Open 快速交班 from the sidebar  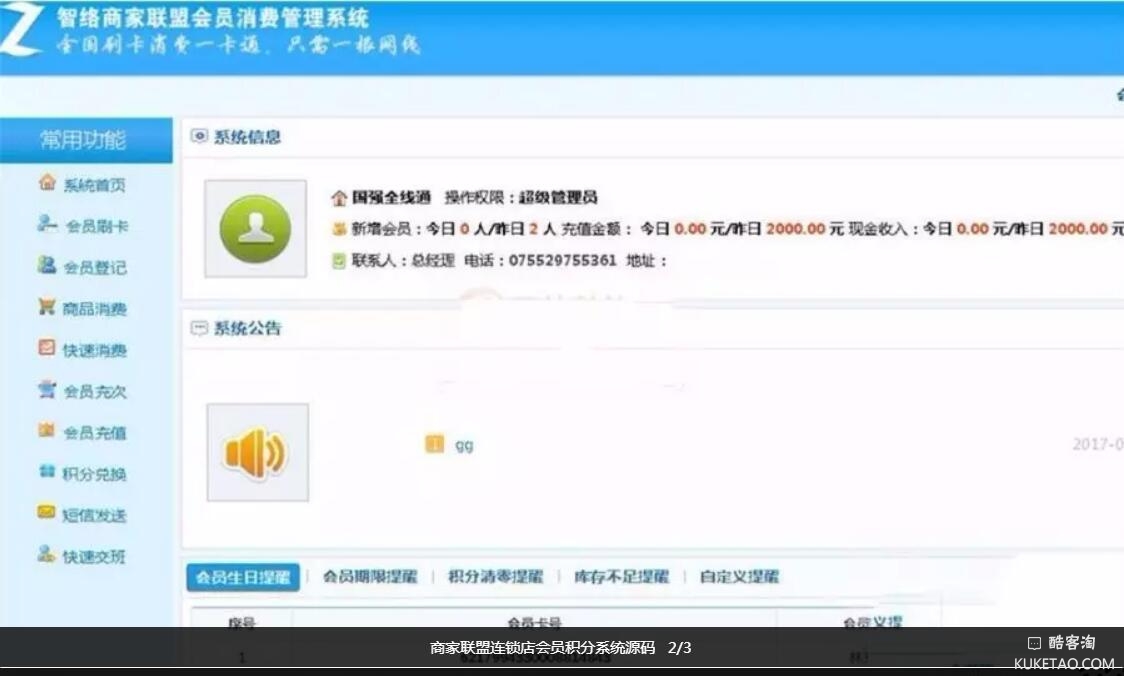95,557
